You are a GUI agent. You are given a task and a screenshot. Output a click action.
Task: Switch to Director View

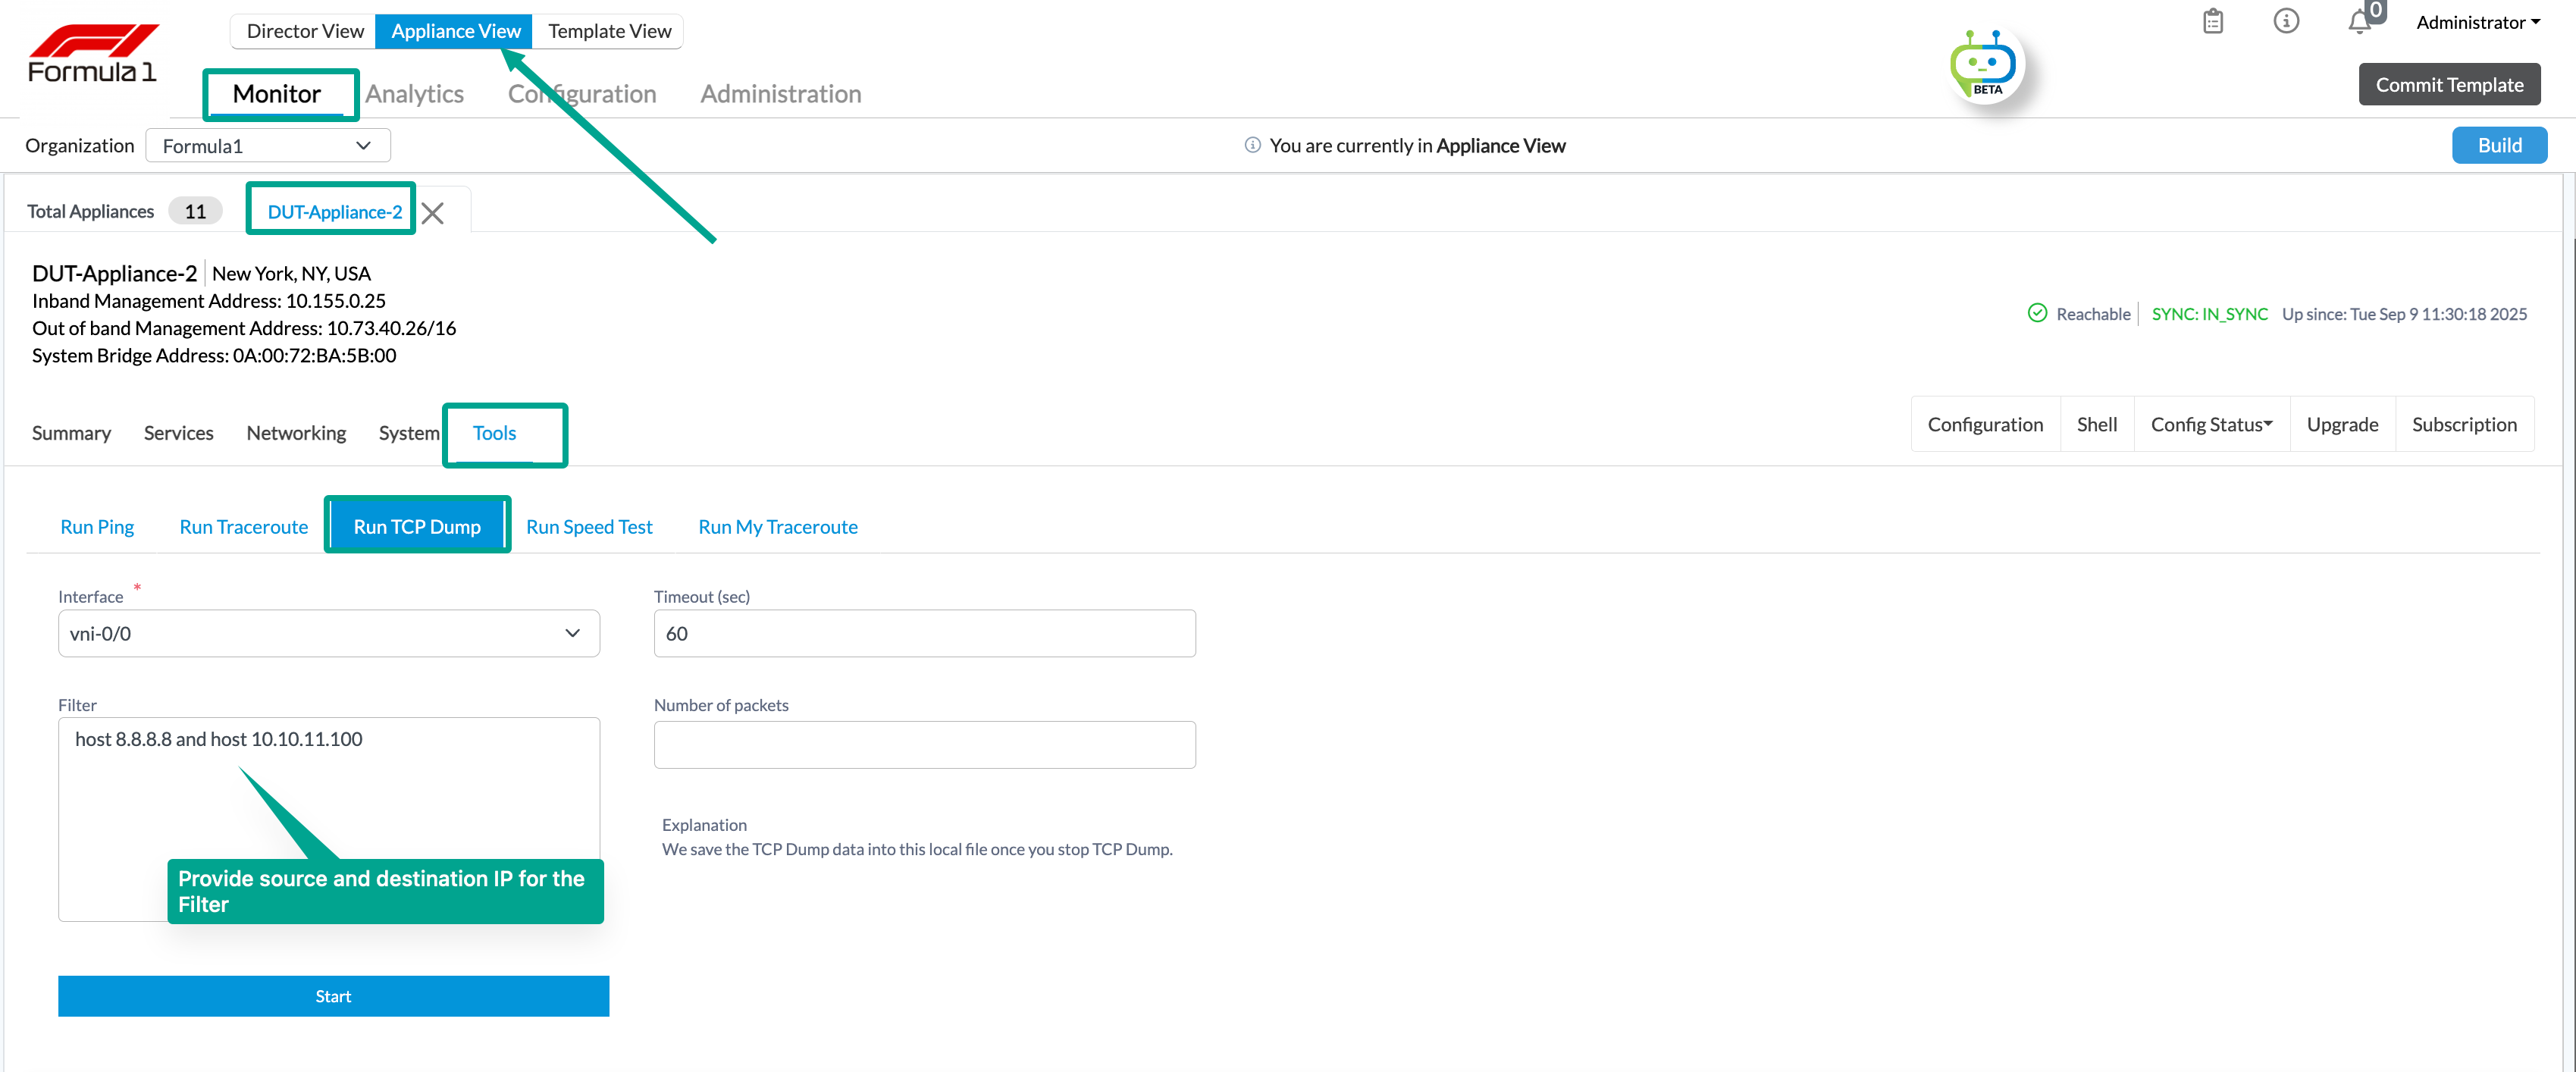point(304,31)
